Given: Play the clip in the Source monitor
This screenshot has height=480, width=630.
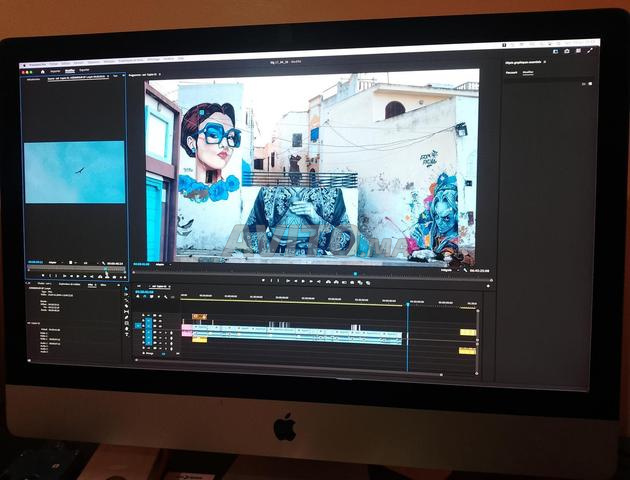Looking at the screenshot, I should [78, 276].
